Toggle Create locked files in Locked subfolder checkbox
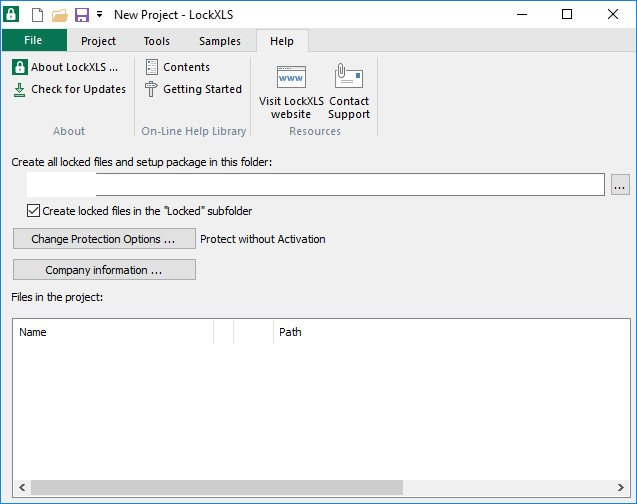Viewport: 637px width, 504px height. pos(33,211)
